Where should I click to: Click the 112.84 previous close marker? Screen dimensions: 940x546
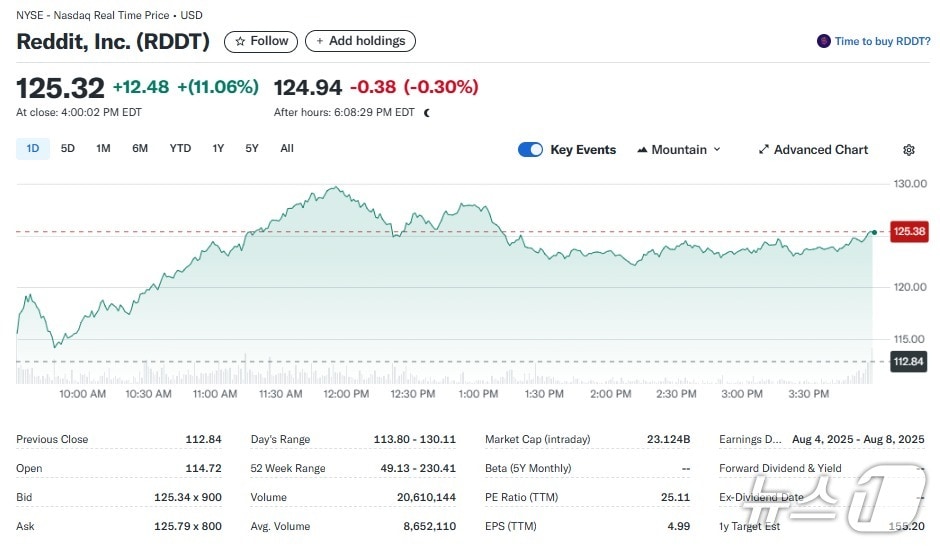click(909, 362)
